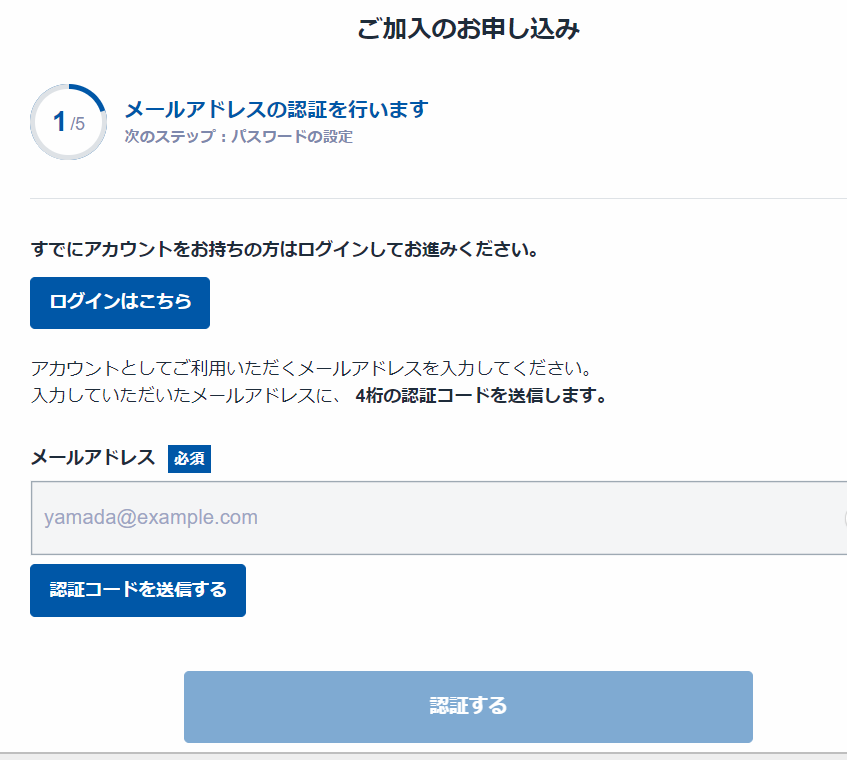The width and height of the screenshot is (847, 760).
Task: Click the メールアドレス field label
Action: click(x=93, y=458)
